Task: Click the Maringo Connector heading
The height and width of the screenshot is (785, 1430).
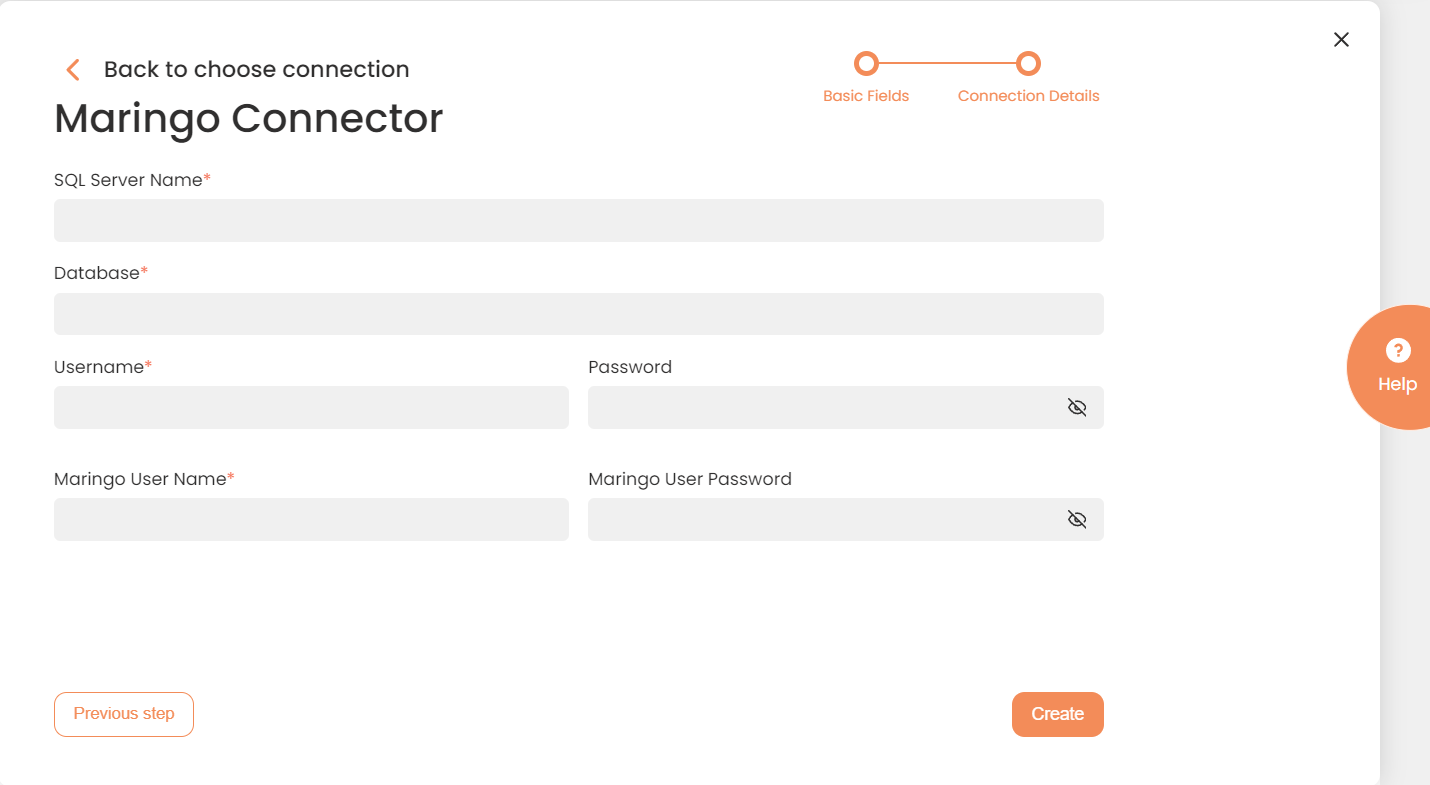Action: (x=248, y=118)
